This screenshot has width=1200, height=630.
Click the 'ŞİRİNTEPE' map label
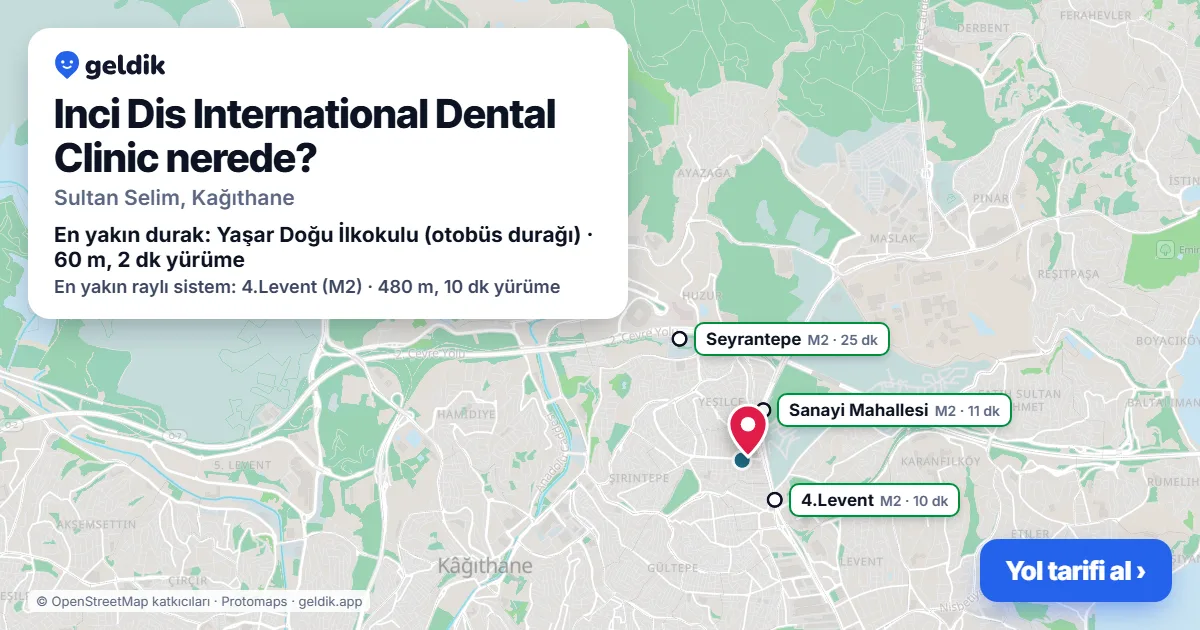point(638,478)
